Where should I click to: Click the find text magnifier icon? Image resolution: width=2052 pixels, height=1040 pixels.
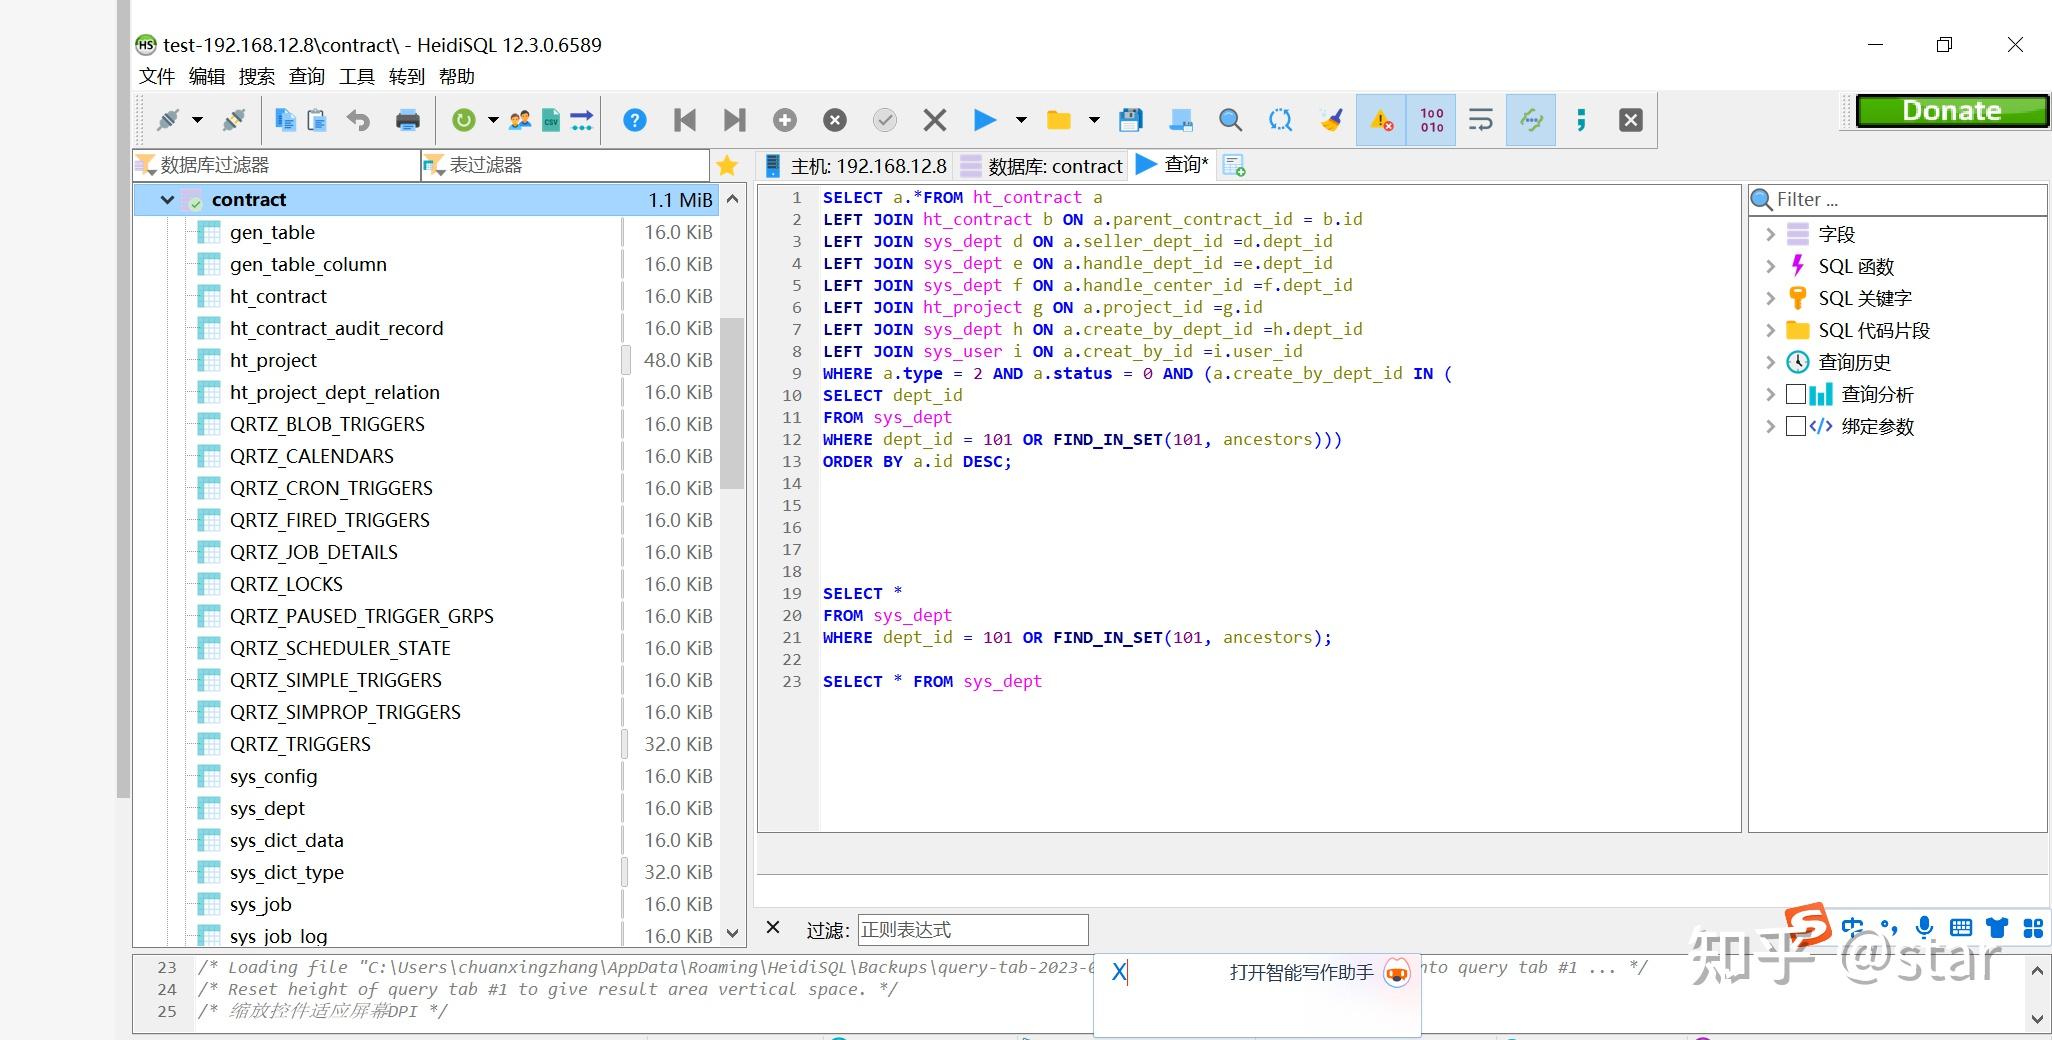point(1230,121)
